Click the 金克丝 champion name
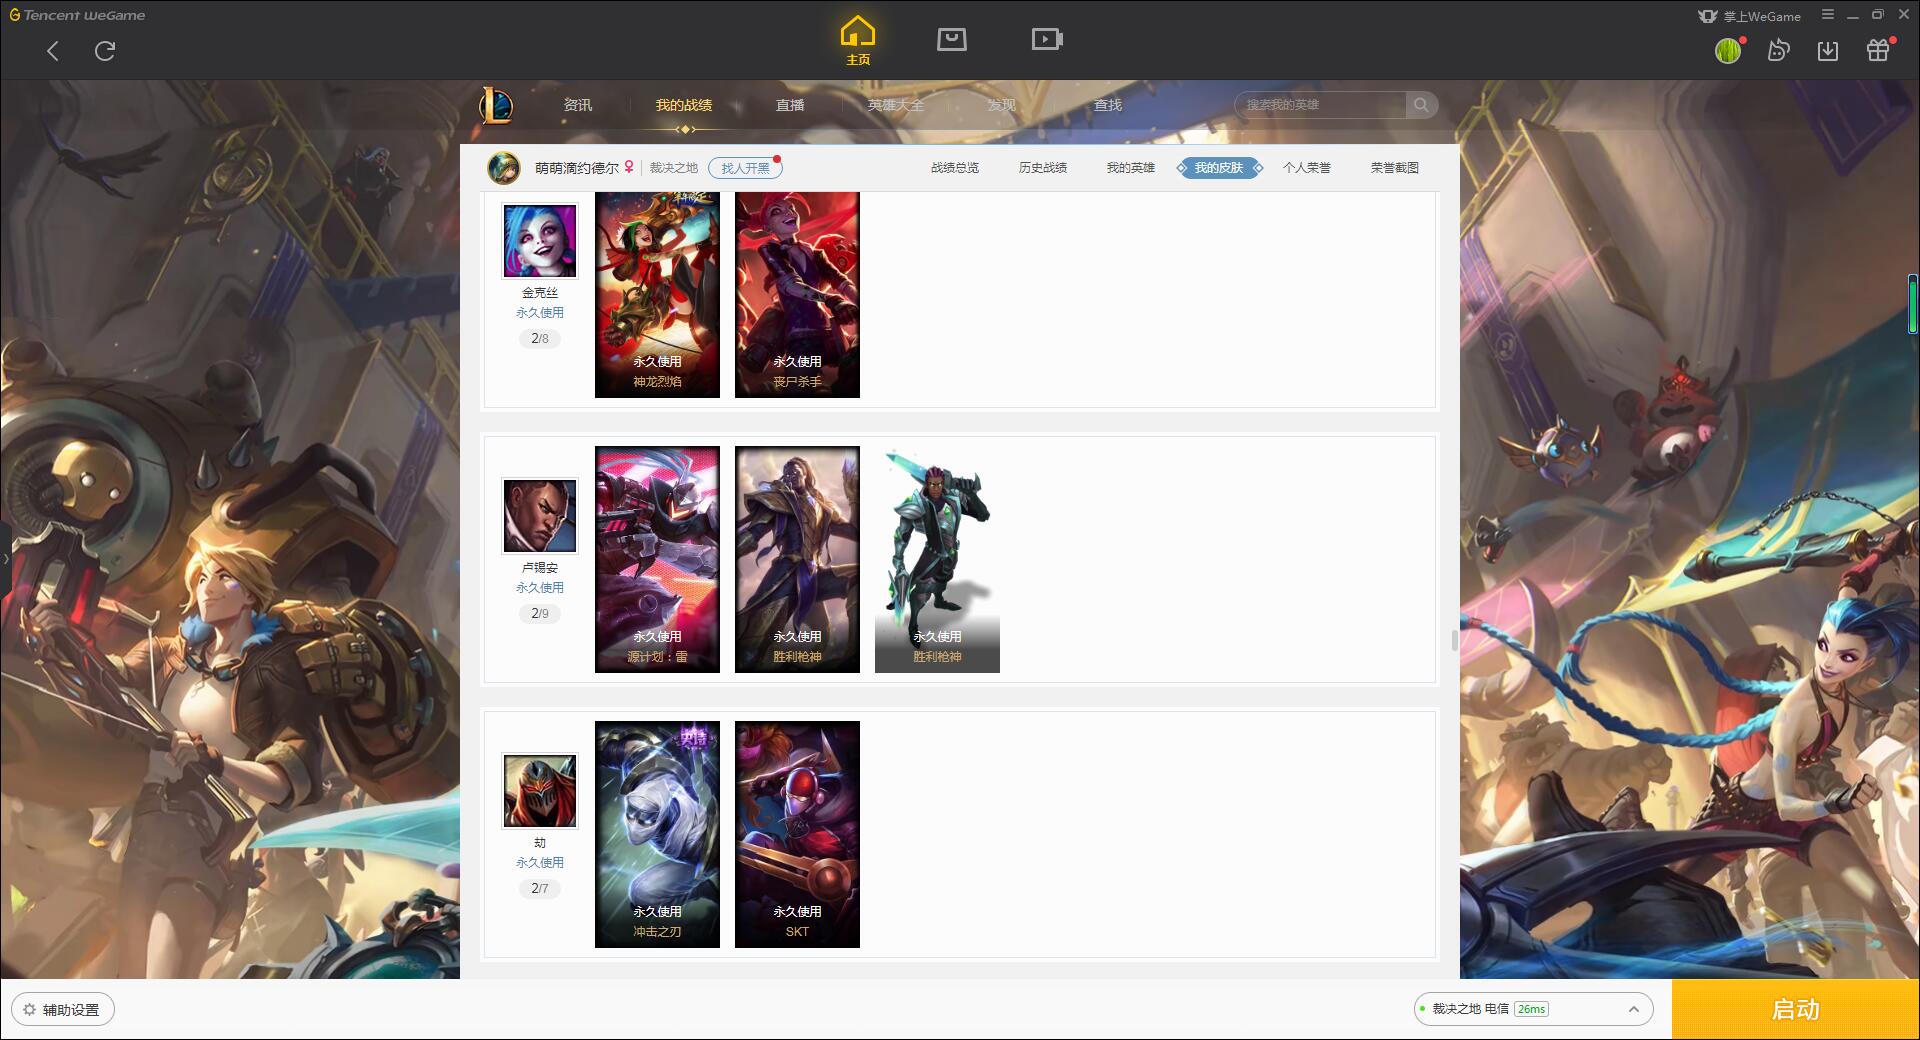 [x=540, y=293]
